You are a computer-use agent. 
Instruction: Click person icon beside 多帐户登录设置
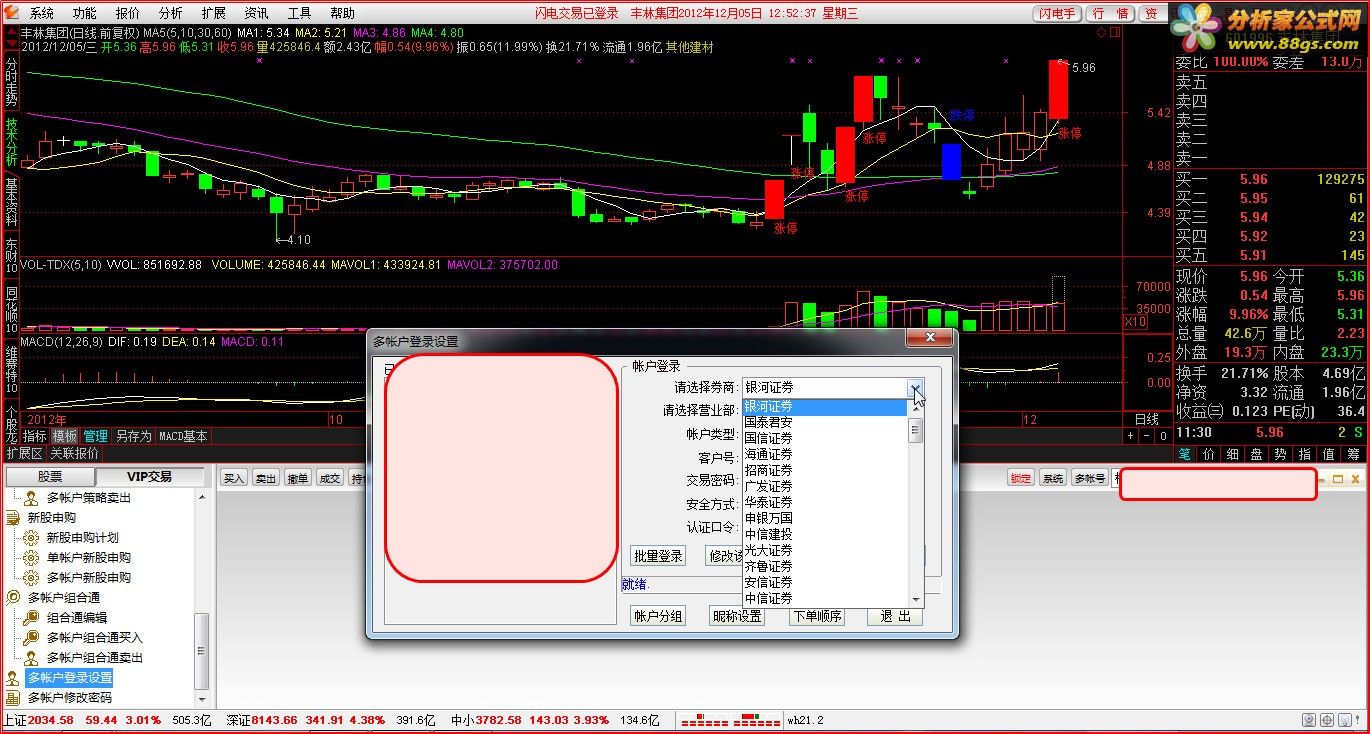[13, 678]
